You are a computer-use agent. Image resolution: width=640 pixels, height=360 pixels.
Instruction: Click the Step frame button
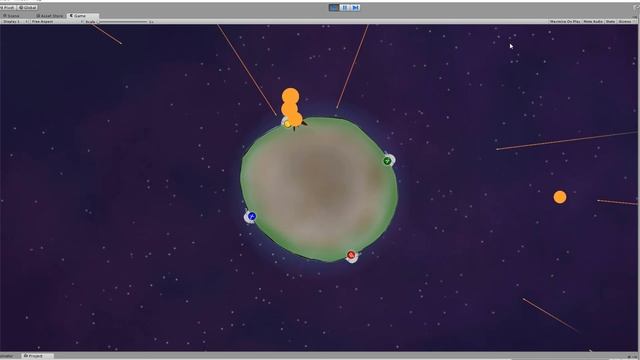pos(355,7)
